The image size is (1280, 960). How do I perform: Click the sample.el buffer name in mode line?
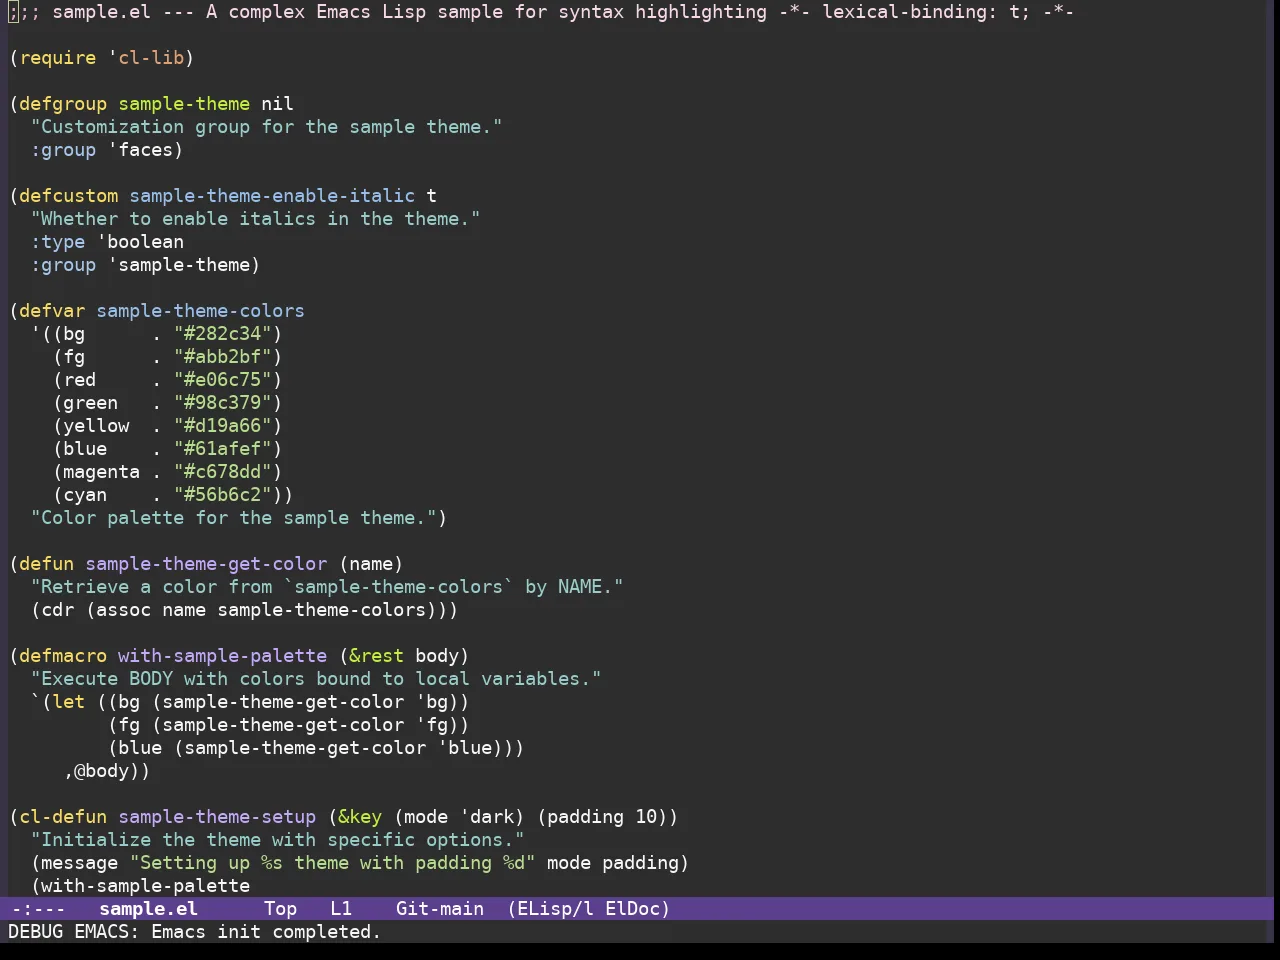tap(148, 908)
